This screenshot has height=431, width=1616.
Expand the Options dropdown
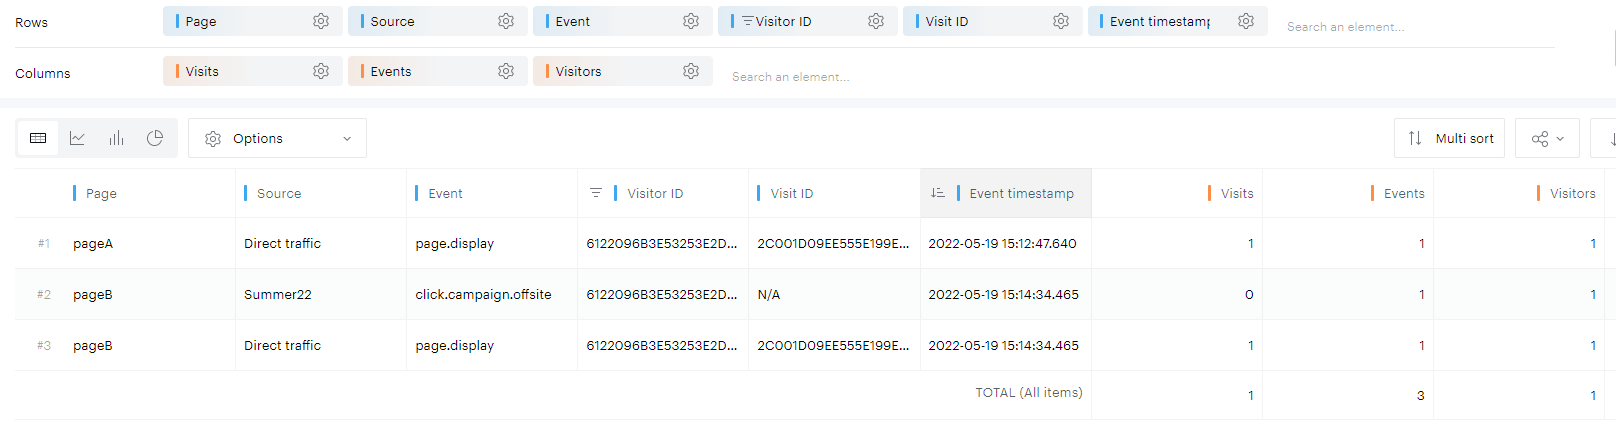[277, 138]
